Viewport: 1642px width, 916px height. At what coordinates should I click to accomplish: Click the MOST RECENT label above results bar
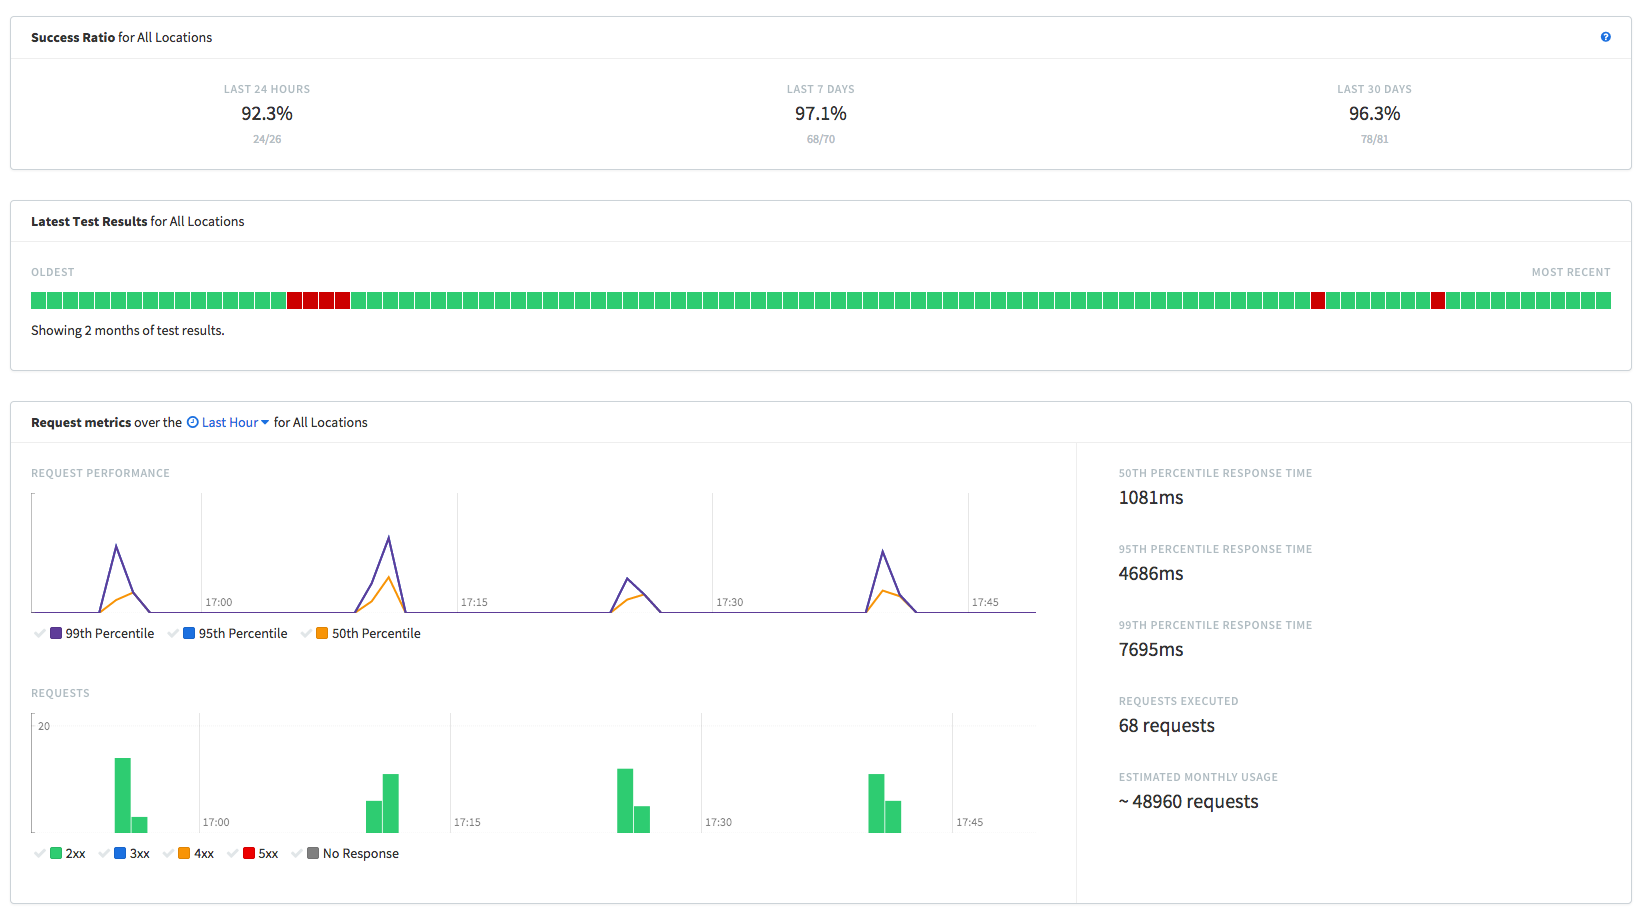1571,272
